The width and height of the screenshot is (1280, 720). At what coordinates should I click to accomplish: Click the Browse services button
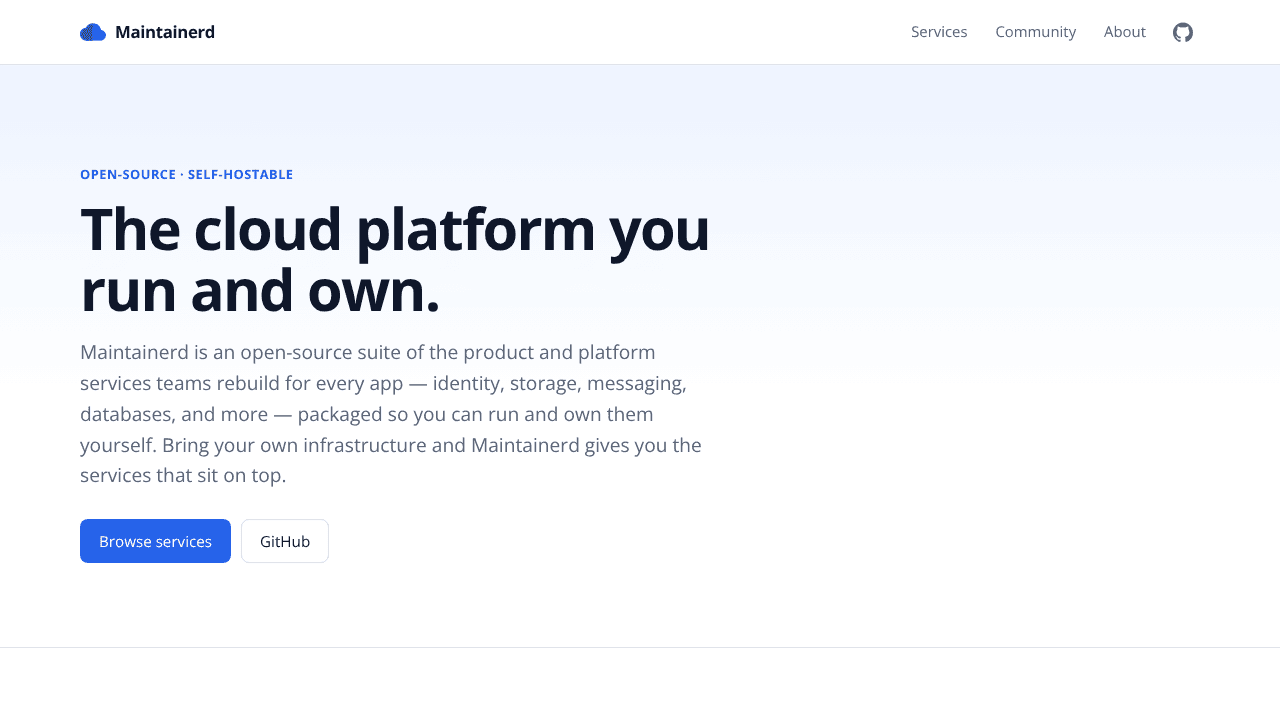pos(155,541)
